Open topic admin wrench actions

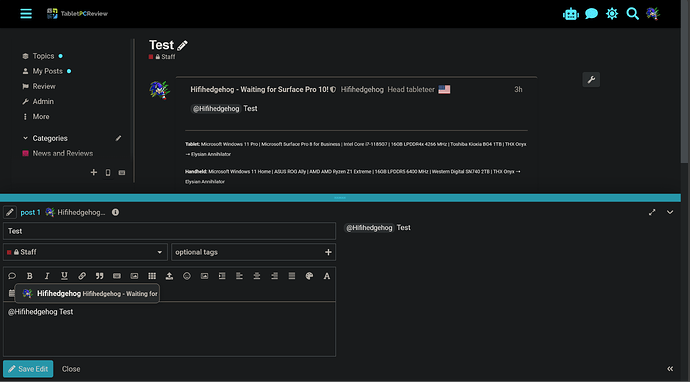(x=591, y=80)
